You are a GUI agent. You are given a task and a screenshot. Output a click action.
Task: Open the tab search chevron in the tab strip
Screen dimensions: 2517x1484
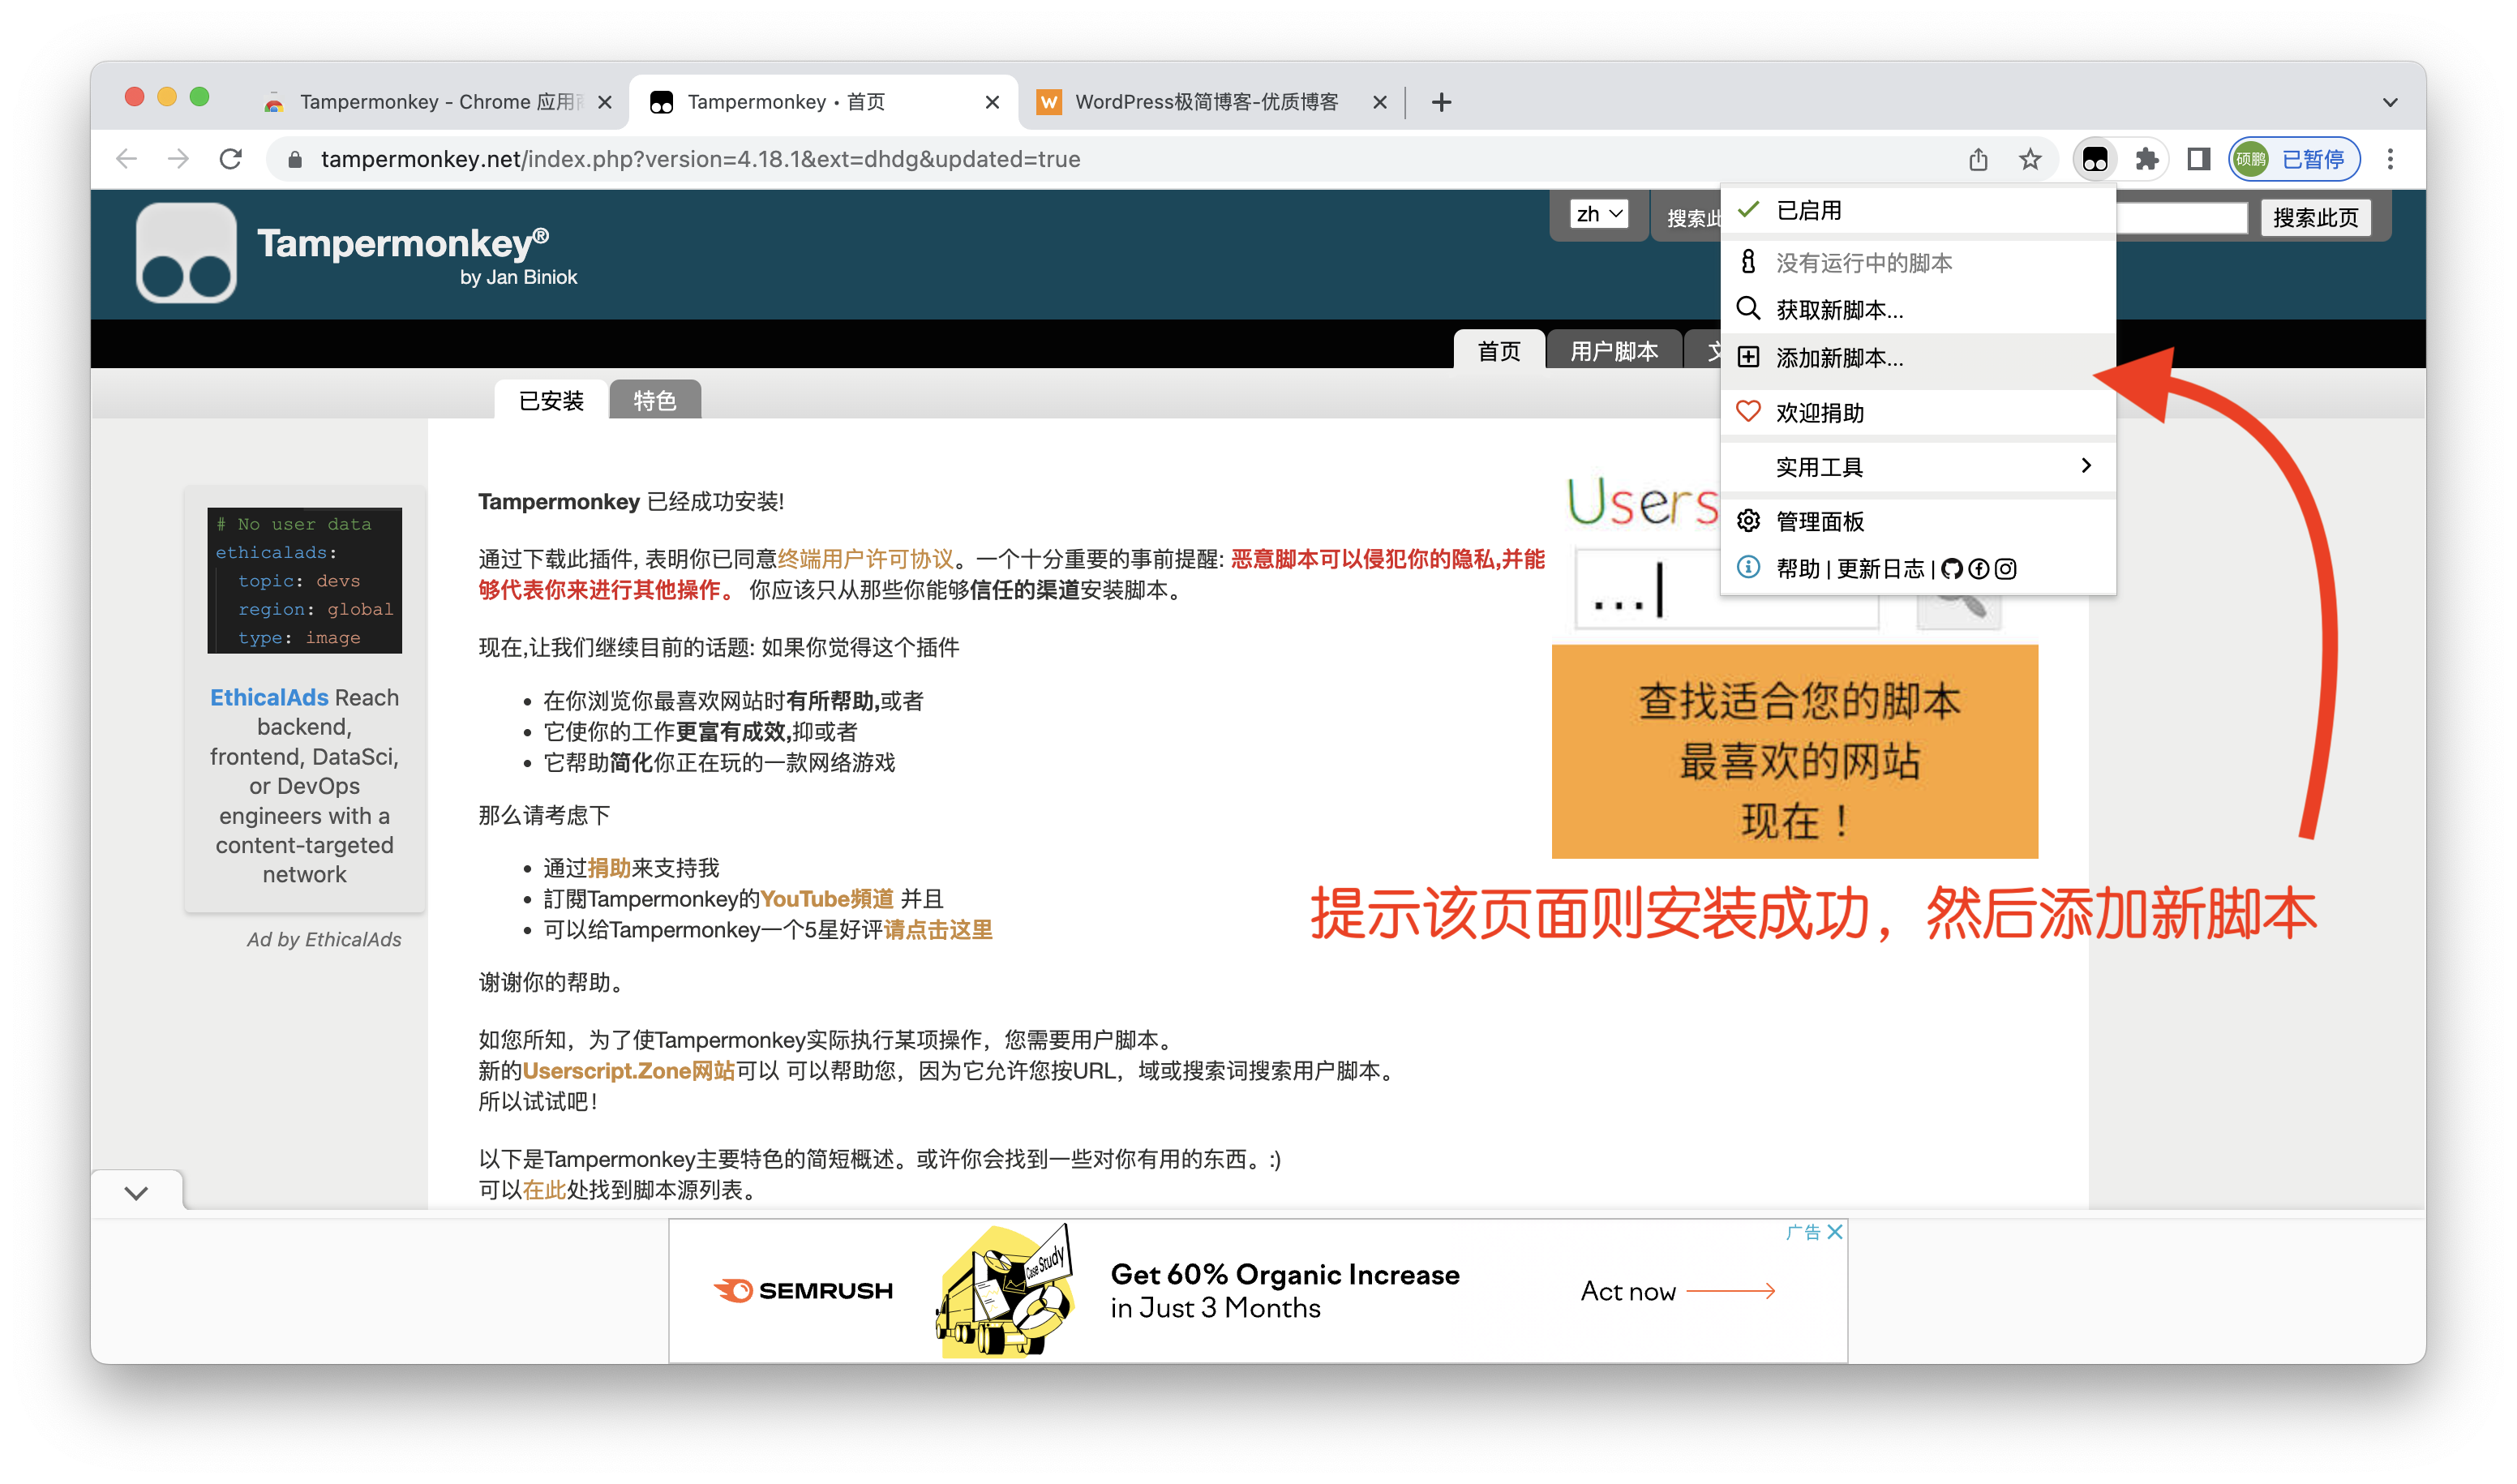2390,102
